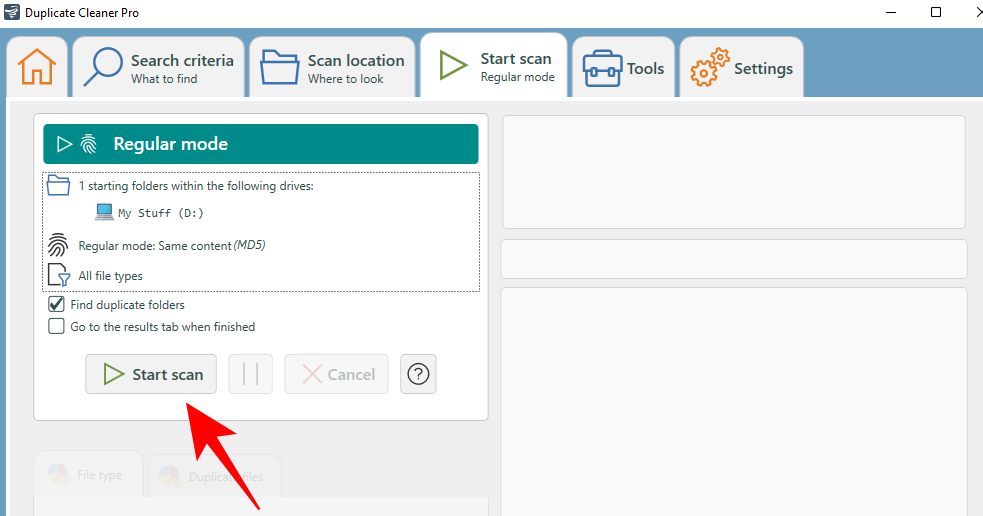Click the fingerprint icon in Regular mode header
This screenshot has width=983, height=516.
(x=89, y=144)
